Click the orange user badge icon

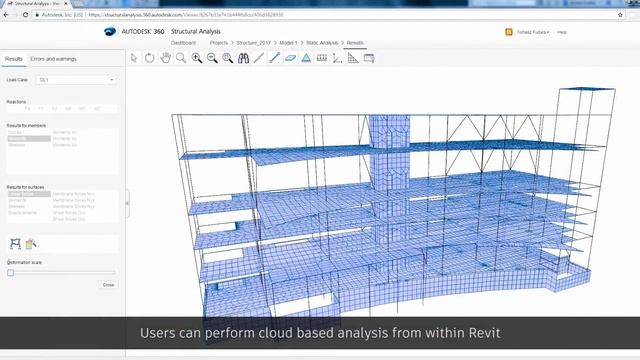pos(509,32)
